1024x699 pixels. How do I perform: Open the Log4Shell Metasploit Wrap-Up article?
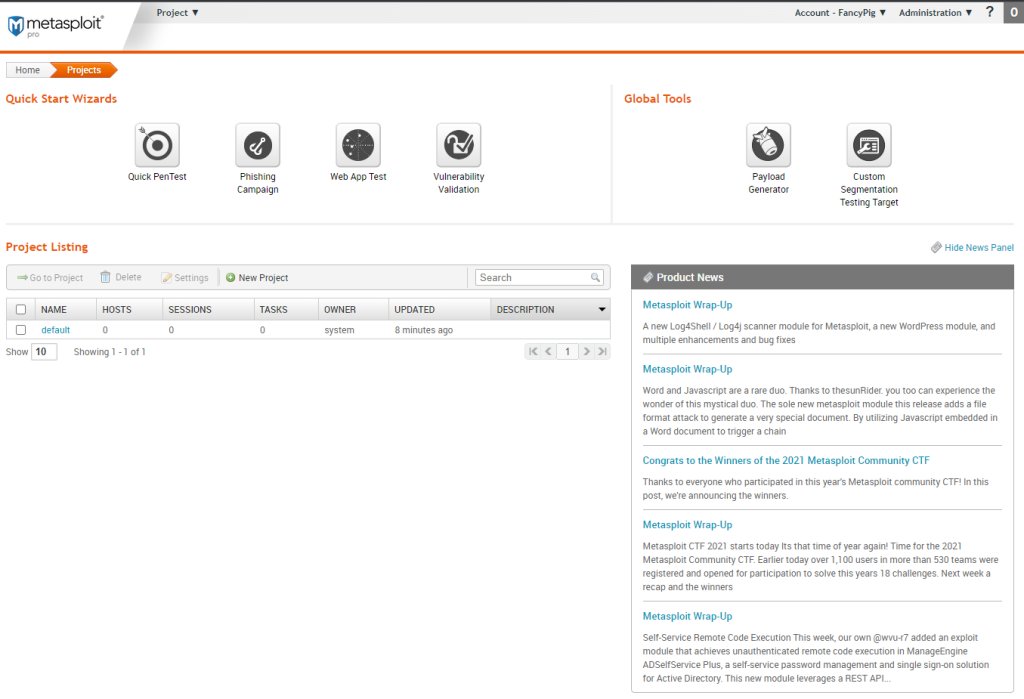[x=687, y=305]
